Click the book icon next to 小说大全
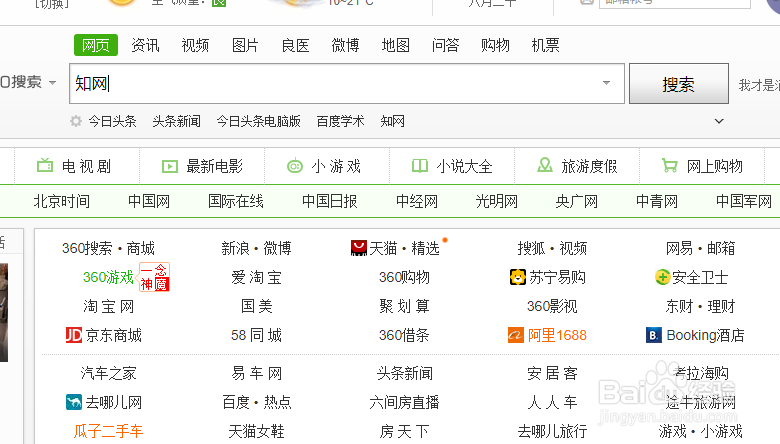Viewport: 780px width, 444px height. [420, 166]
